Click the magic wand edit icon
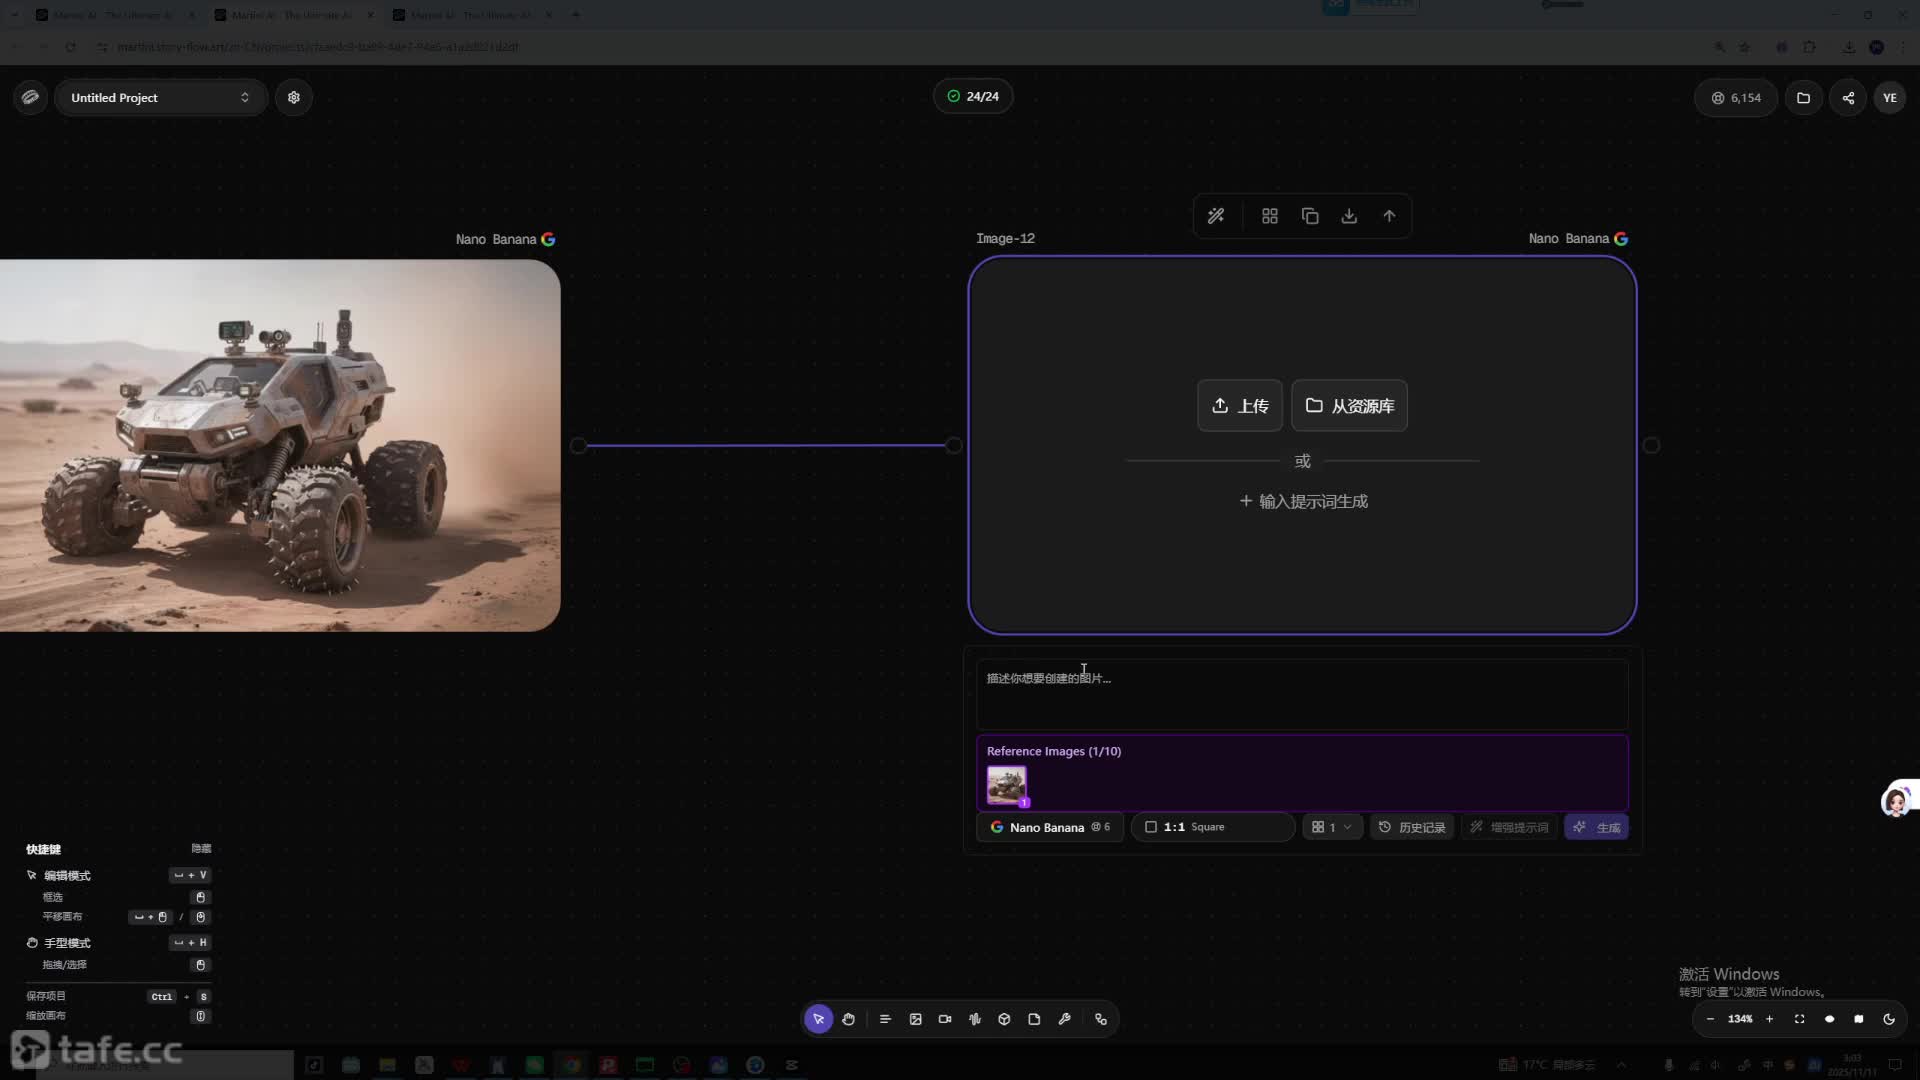The width and height of the screenshot is (1920, 1080). pyautogui.click(x=1216, y=216)
